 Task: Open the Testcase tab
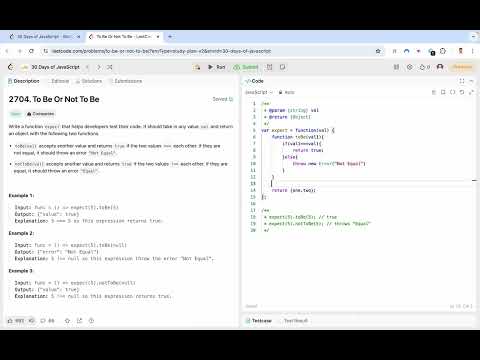[259, 321]
